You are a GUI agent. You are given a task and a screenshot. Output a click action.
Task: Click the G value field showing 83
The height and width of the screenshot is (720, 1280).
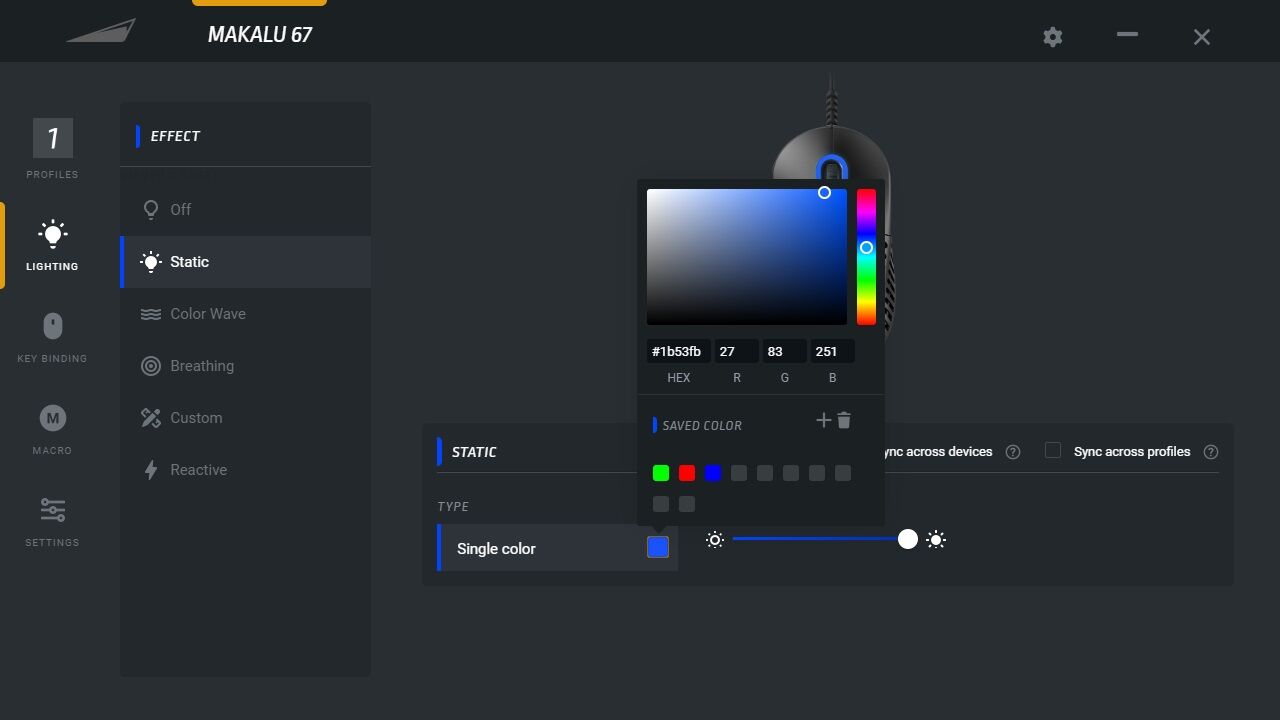click(784, 351)
